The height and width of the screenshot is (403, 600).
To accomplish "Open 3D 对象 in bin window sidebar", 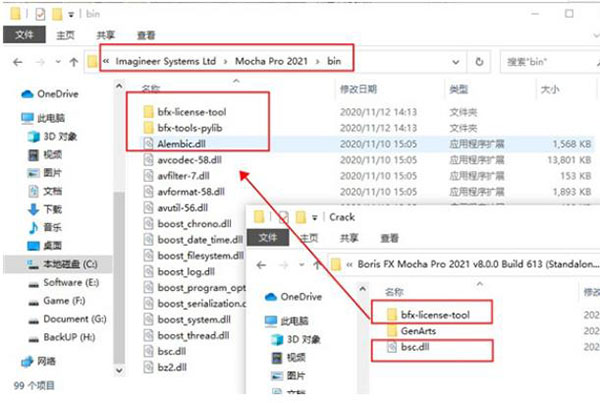I will tap(53, 136).
